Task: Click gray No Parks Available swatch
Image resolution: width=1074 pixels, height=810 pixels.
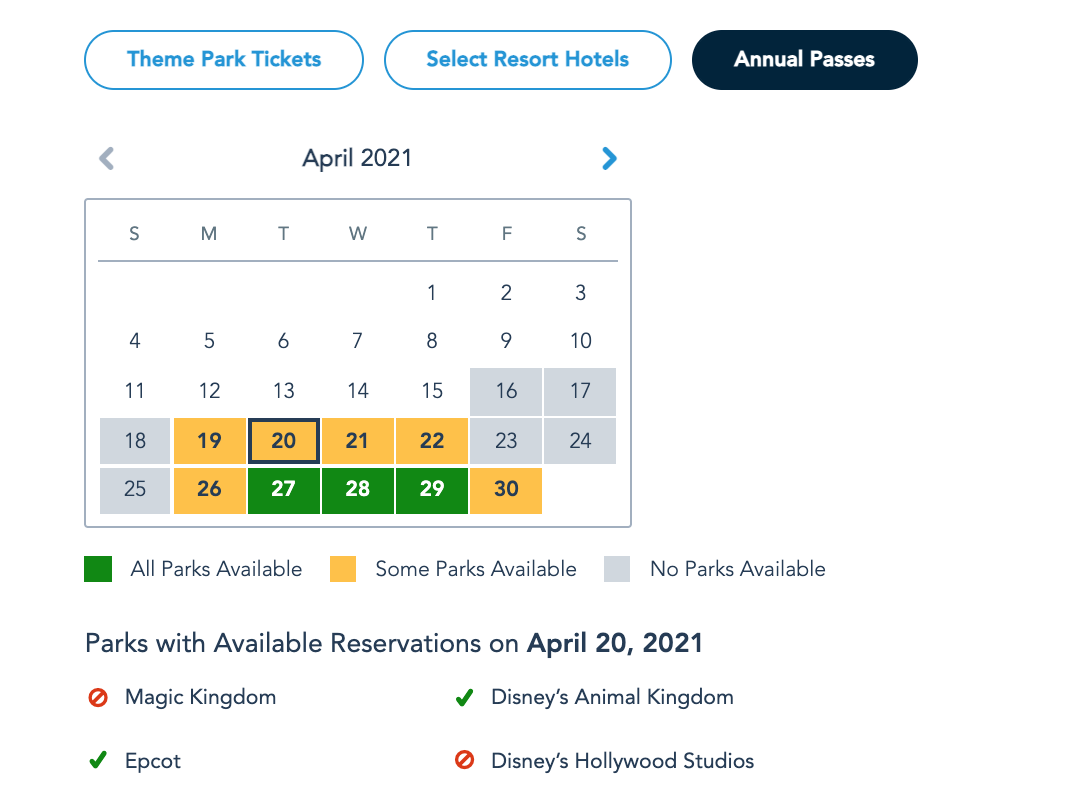Action: (617, 569)
